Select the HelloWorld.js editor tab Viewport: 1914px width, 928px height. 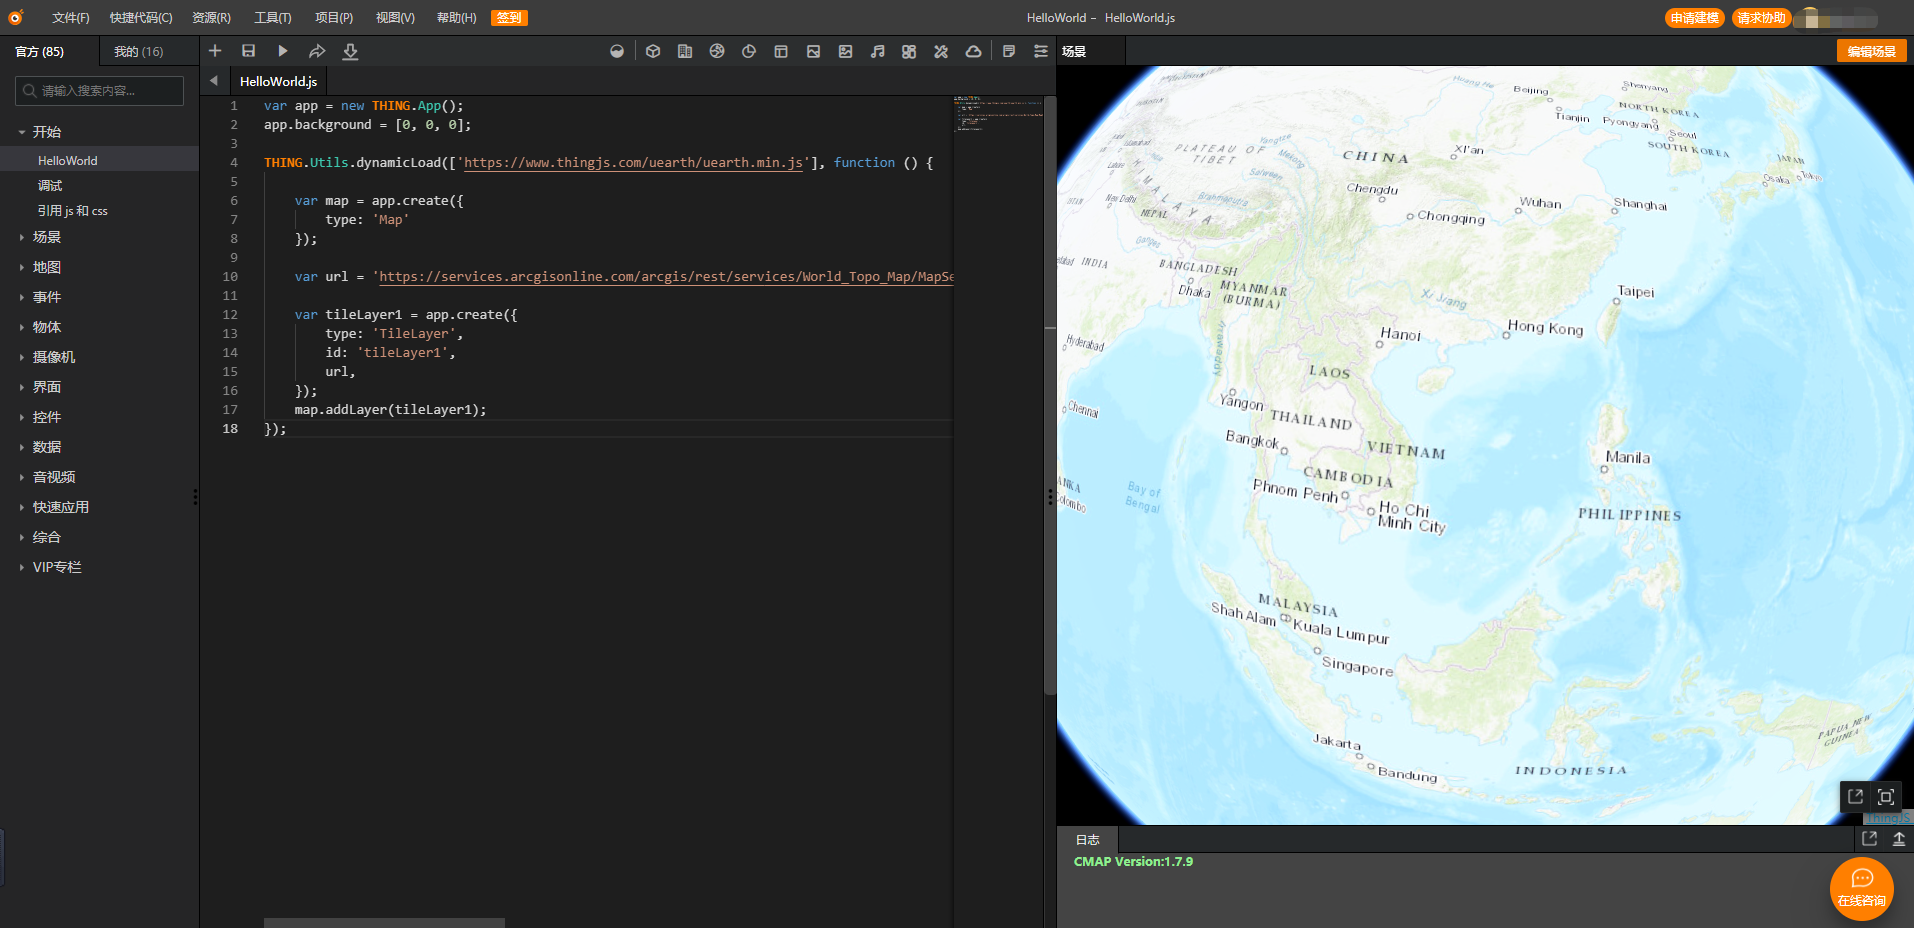pos(278,81)
